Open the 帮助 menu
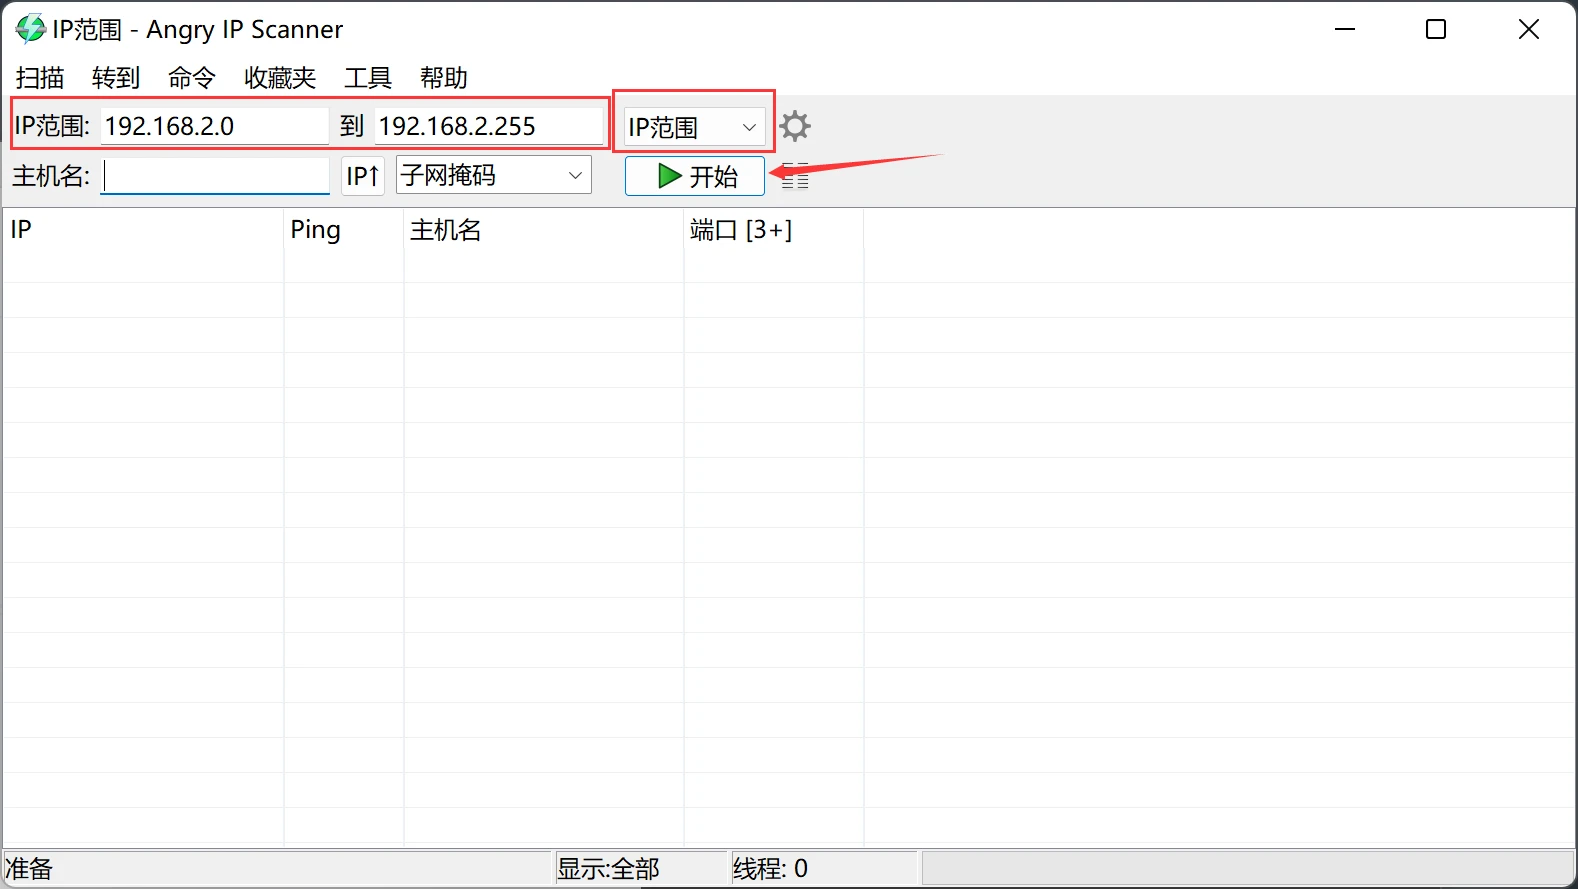The width and height of the screenshot is (1578, 889). (444, 77)
